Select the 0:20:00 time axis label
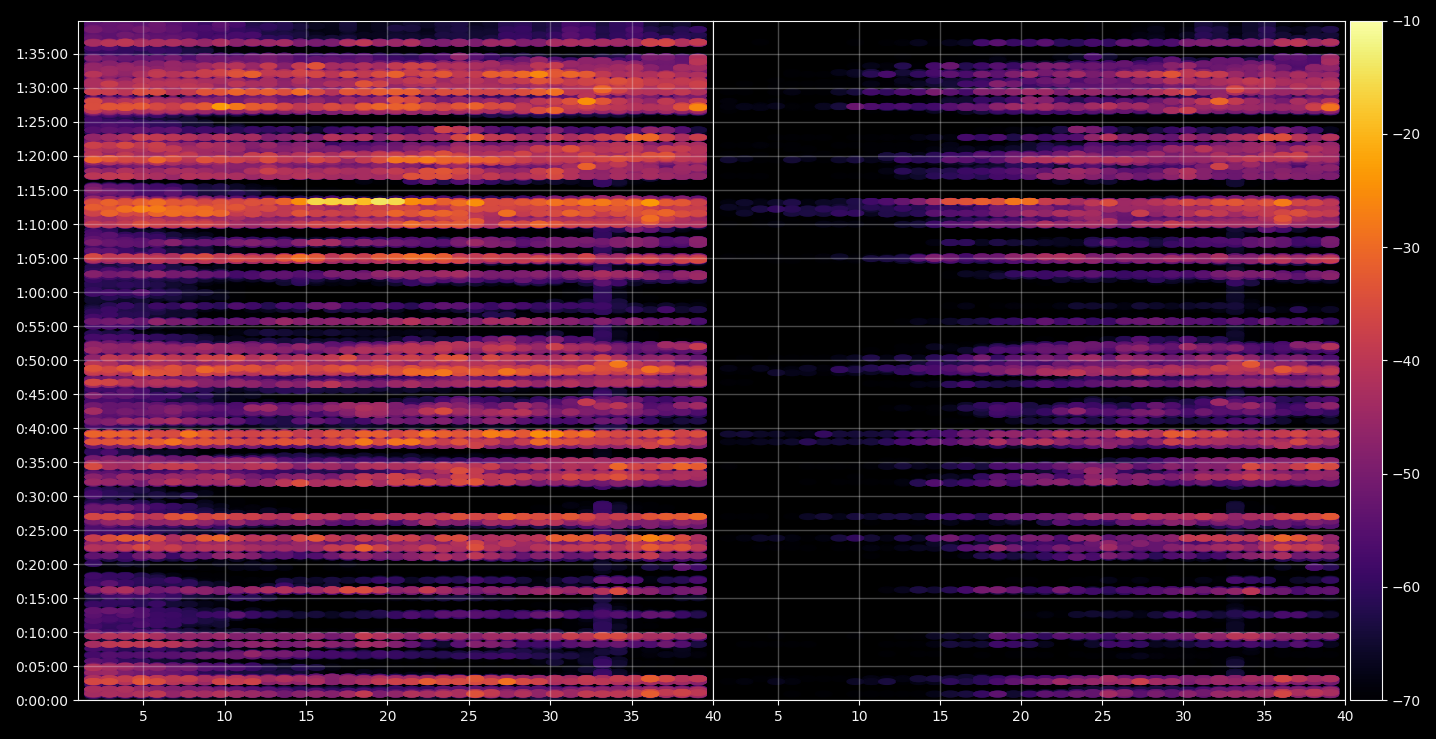 point(42,564)
